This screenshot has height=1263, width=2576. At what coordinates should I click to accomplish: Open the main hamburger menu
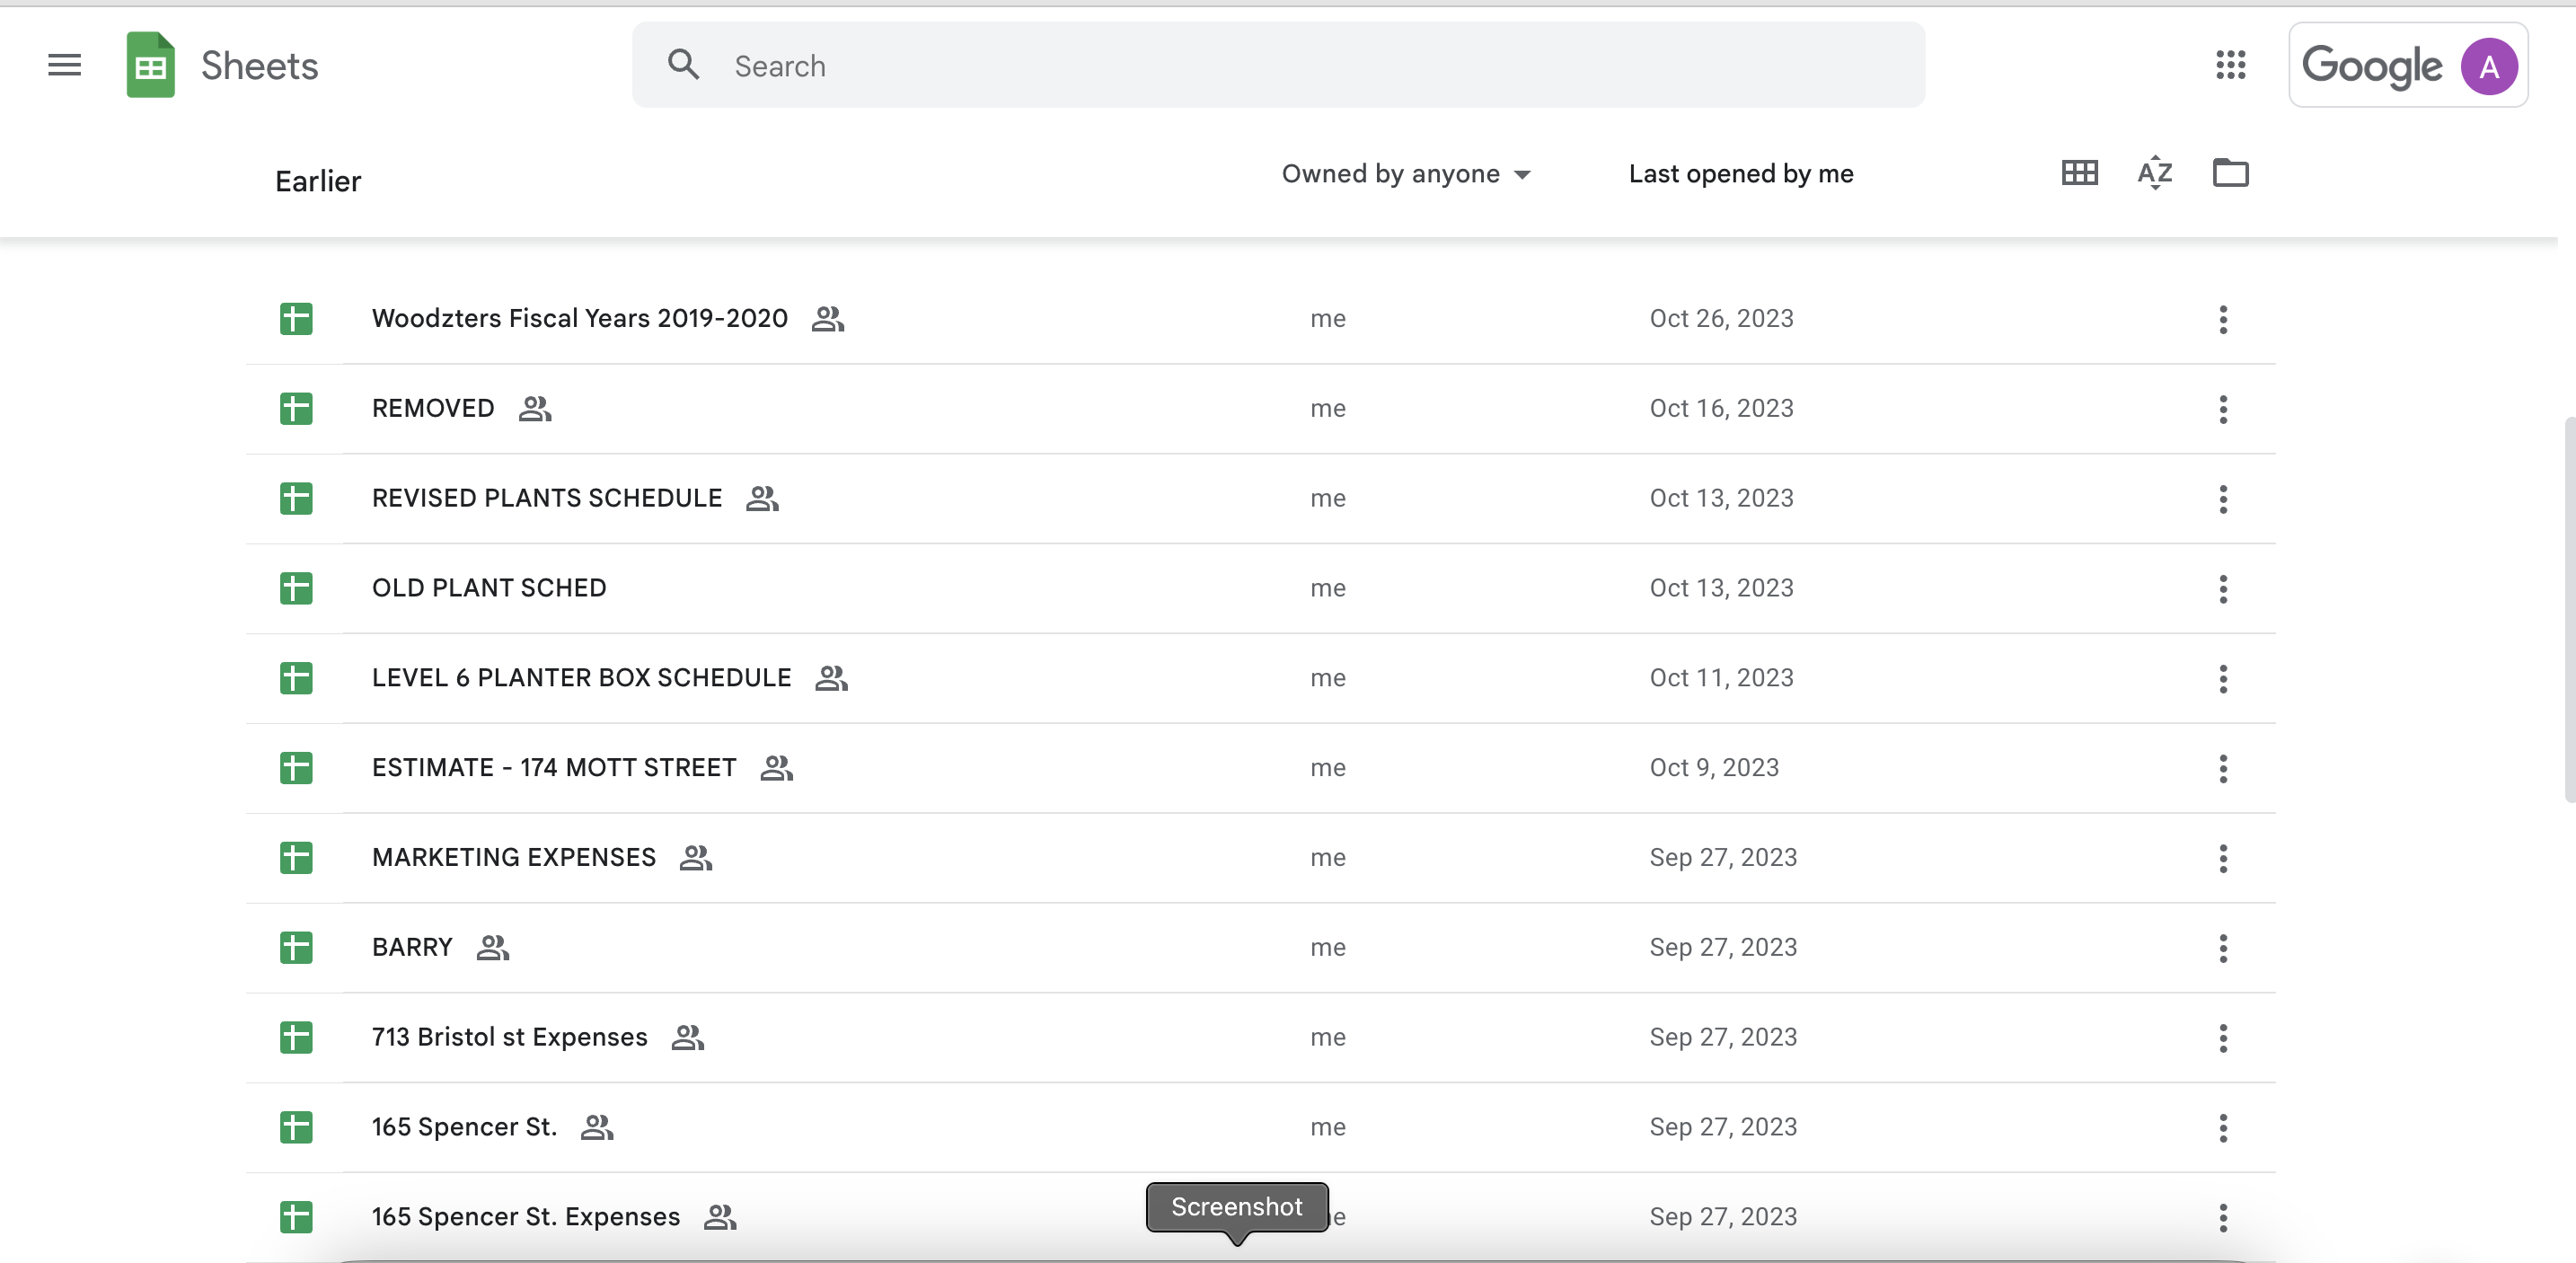point(64,66)
